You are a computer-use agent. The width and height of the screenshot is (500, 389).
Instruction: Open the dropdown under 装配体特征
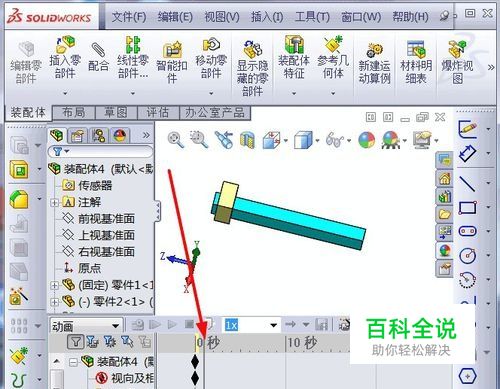coord(294,93)
